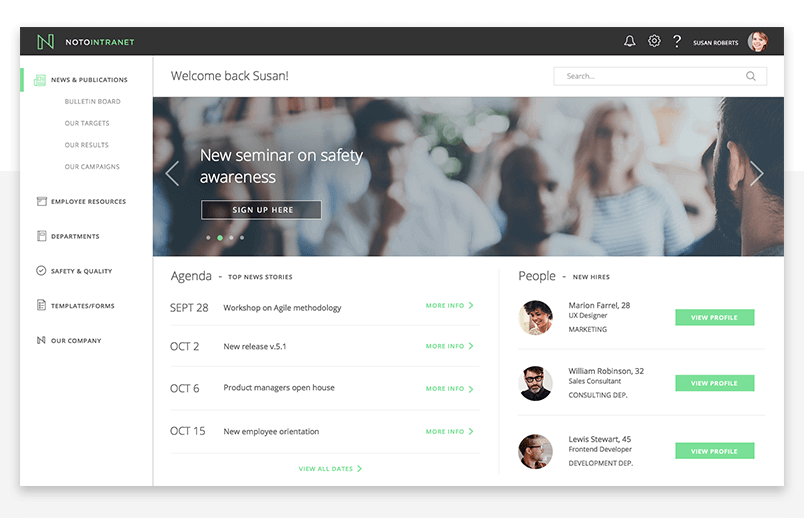Select second green carousel dot
Screen dimensions: 804x518
click(x=220, y=237)
